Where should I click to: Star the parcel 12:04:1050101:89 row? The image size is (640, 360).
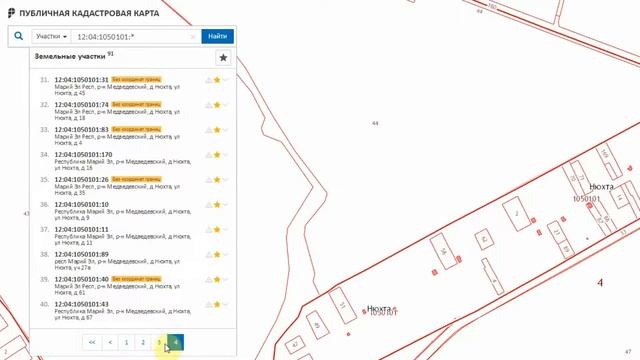coord(217,255)
